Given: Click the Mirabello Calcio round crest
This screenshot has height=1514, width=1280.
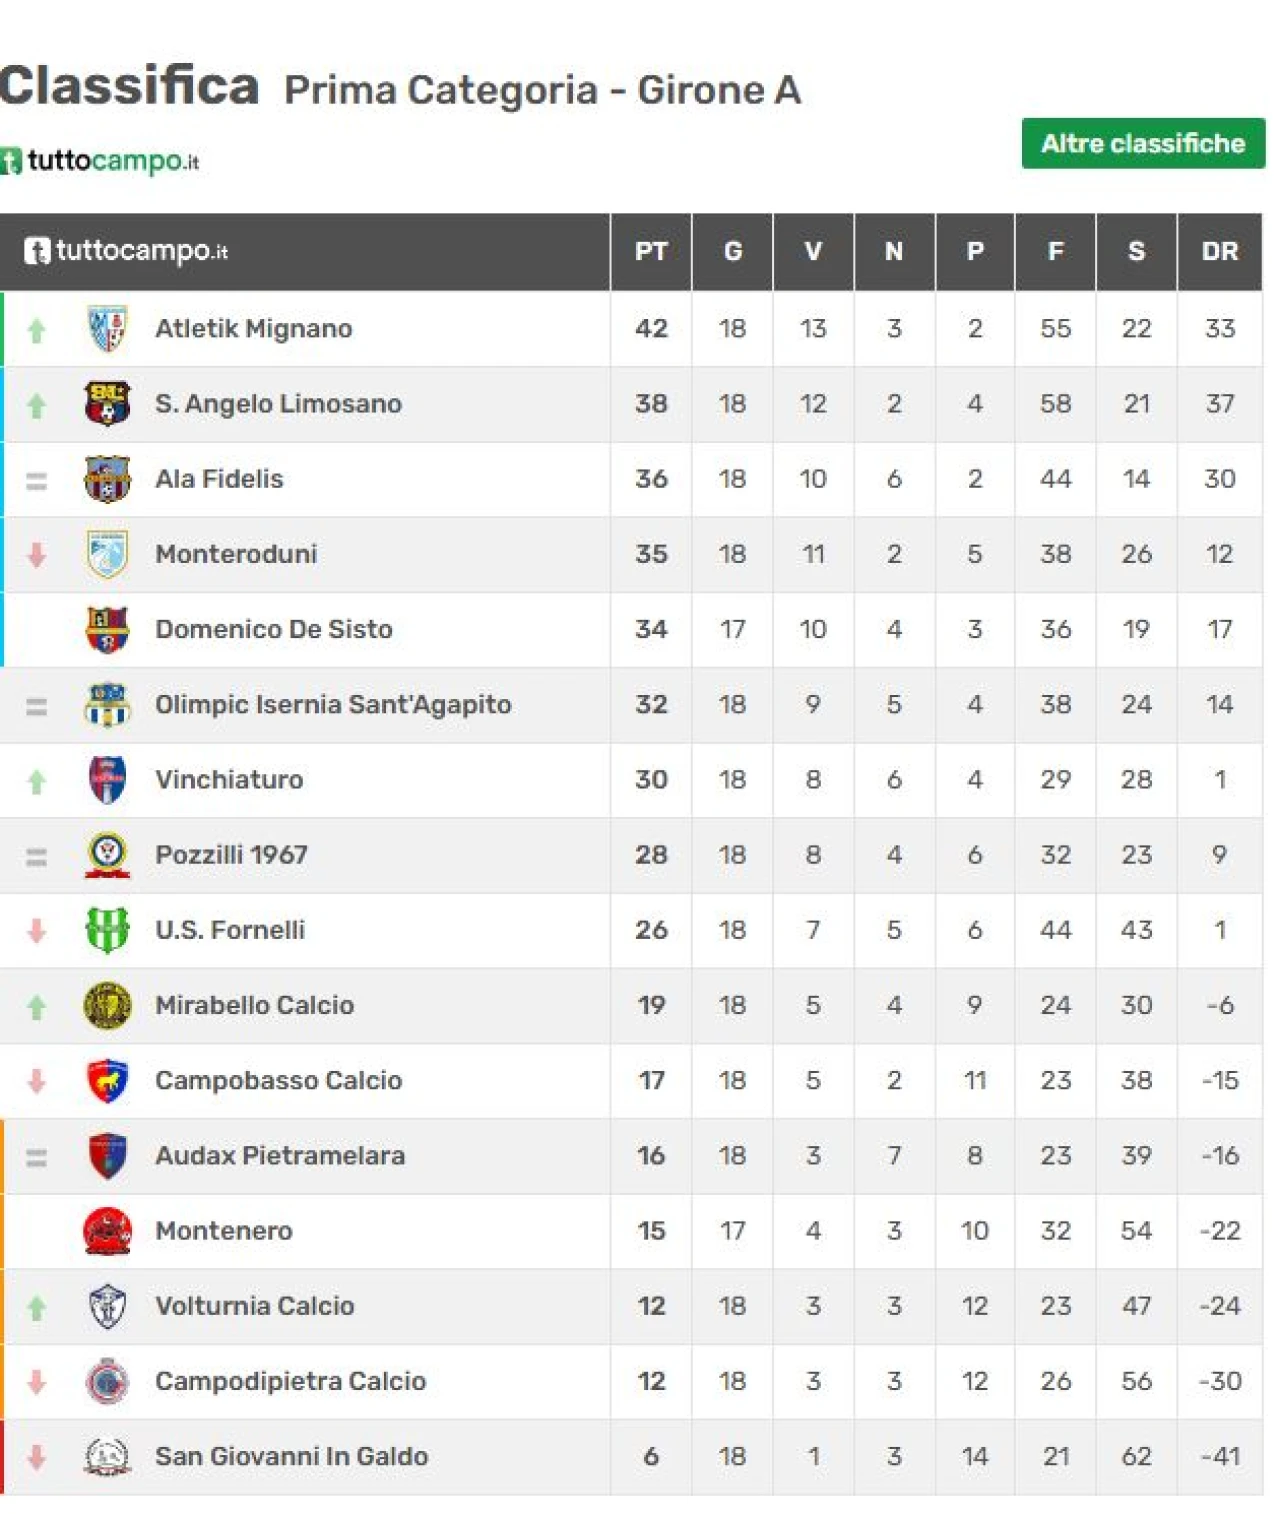Looking at the screenshot, I should [x=107, y=1005].
